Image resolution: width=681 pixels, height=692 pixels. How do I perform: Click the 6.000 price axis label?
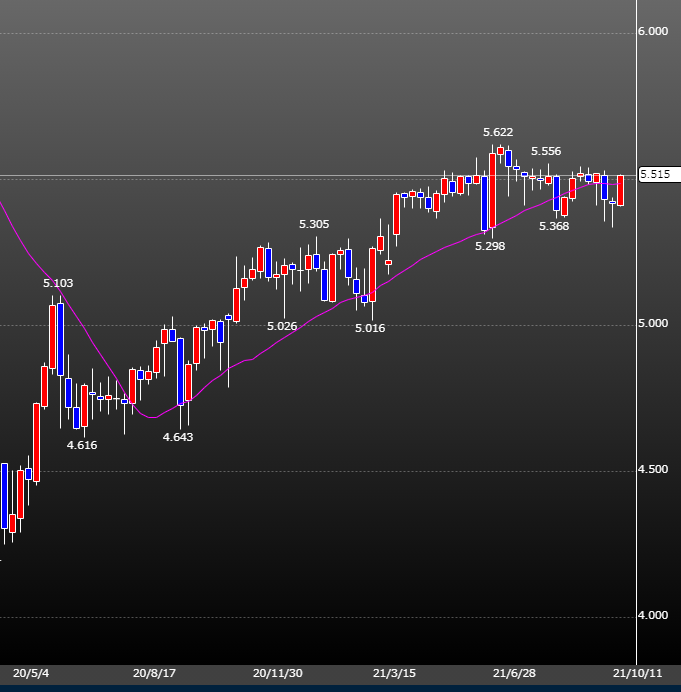tap(653, 31)
